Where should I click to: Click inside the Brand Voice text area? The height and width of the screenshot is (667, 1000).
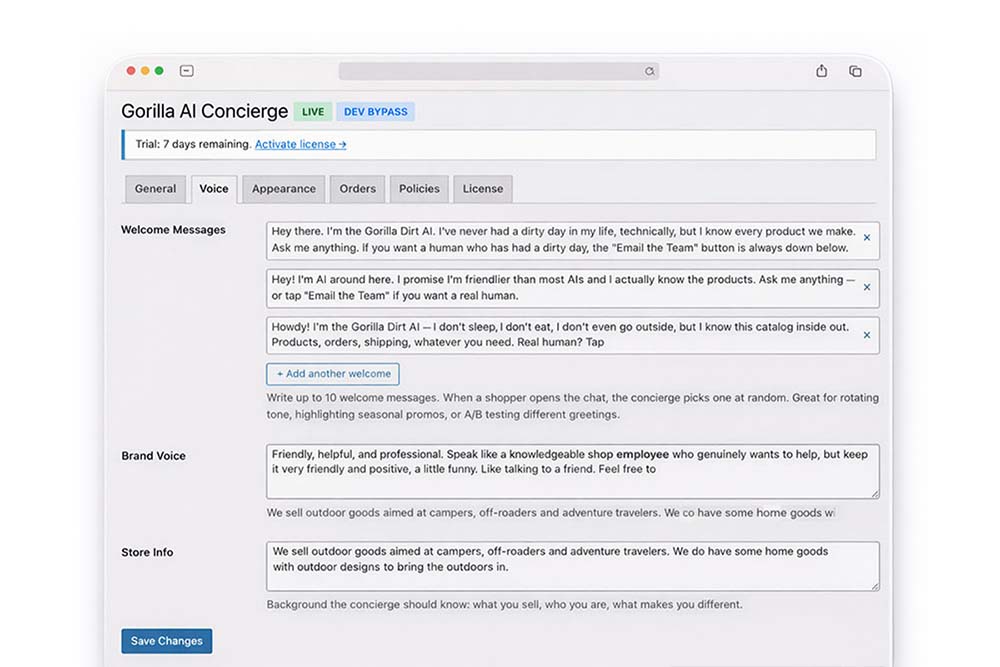coord(572,482)
